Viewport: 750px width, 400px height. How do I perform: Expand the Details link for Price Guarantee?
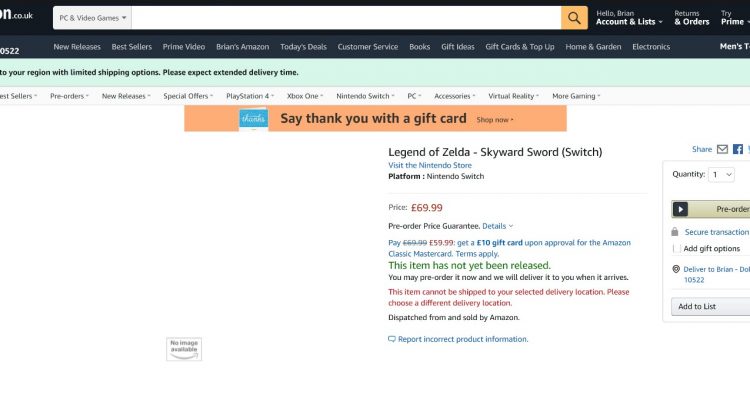497,226
